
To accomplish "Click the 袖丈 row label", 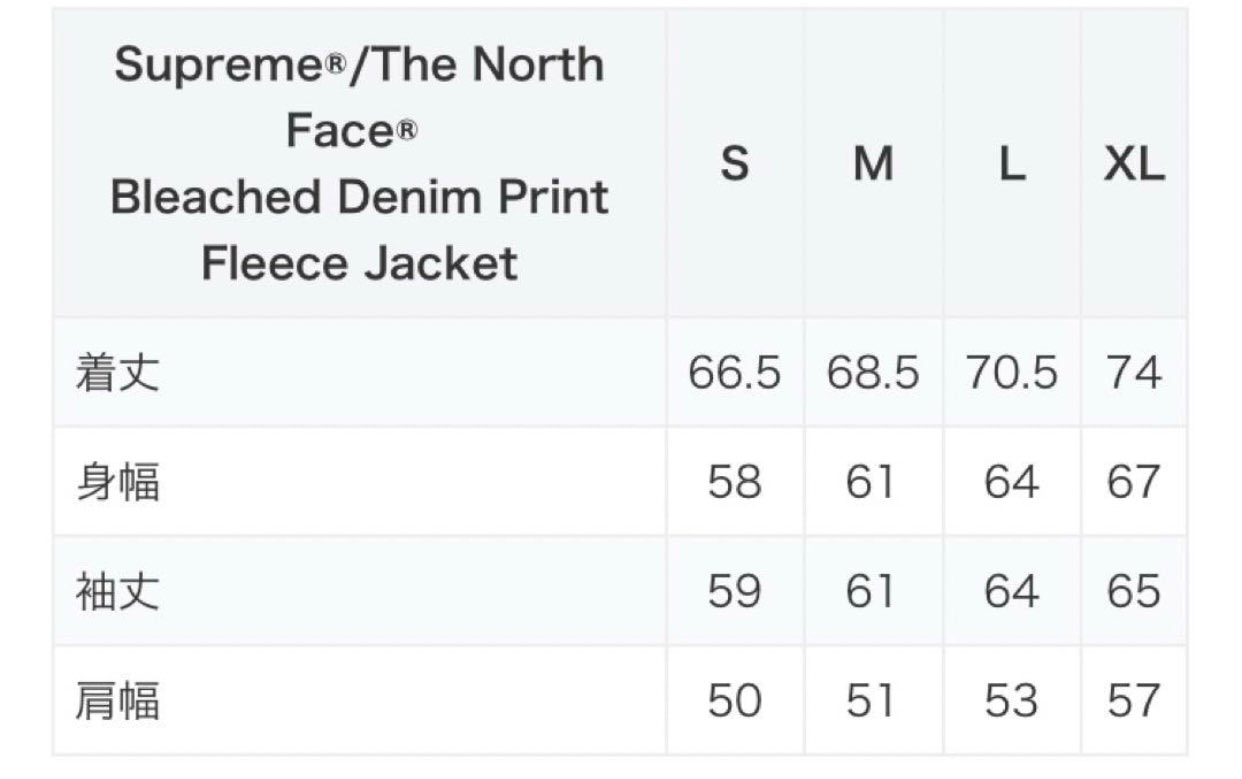I will point(117,592).
